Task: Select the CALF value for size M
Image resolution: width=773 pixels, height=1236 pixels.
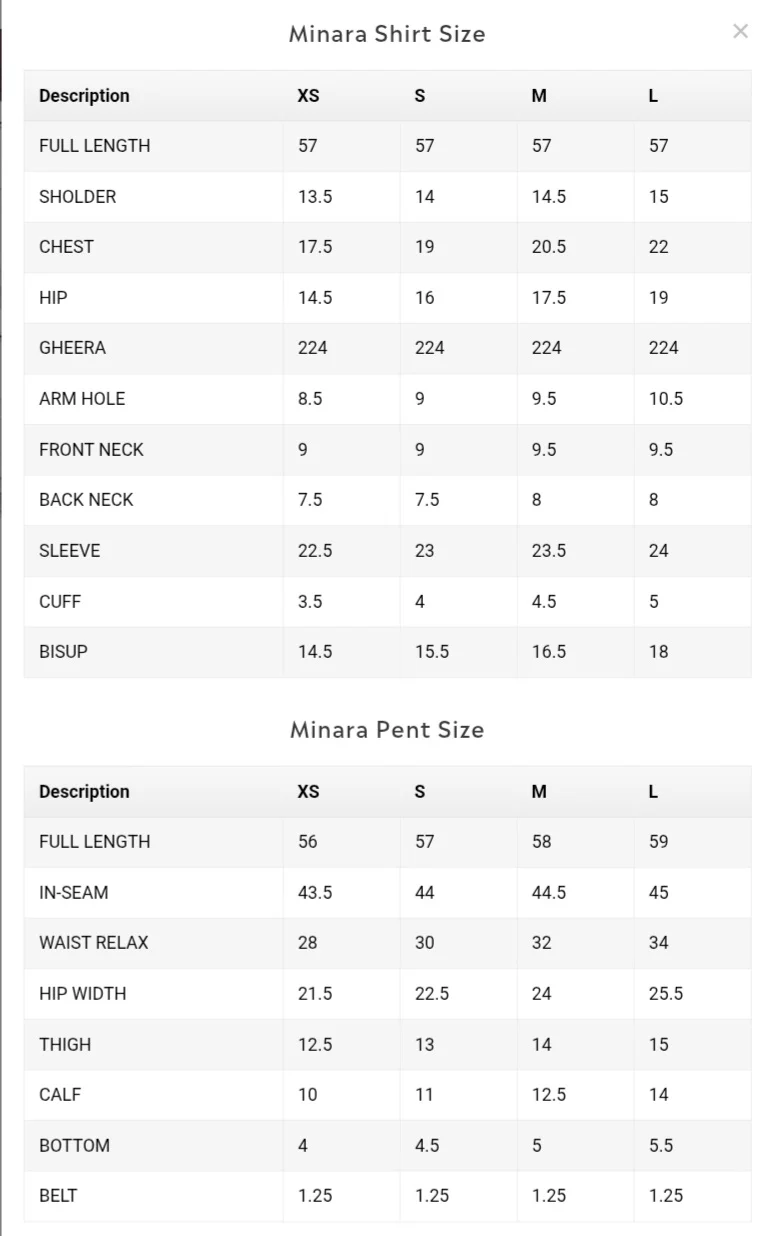Action: pos(549,1095)
